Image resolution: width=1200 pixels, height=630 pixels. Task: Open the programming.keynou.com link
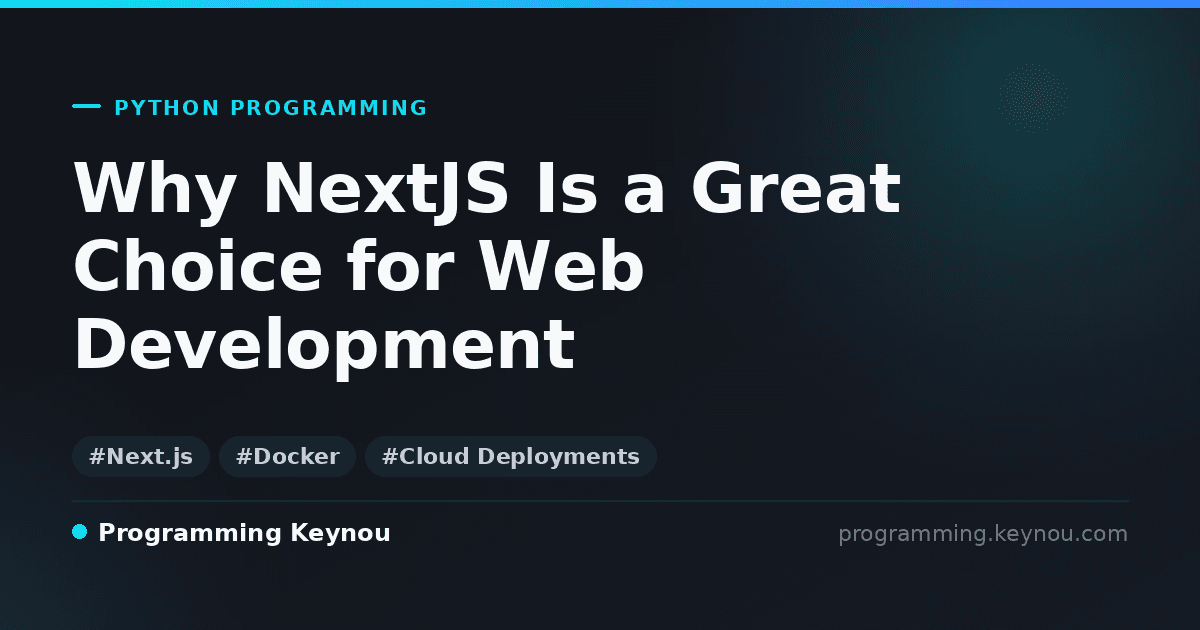pyautogui.click(x=983, y=534)
